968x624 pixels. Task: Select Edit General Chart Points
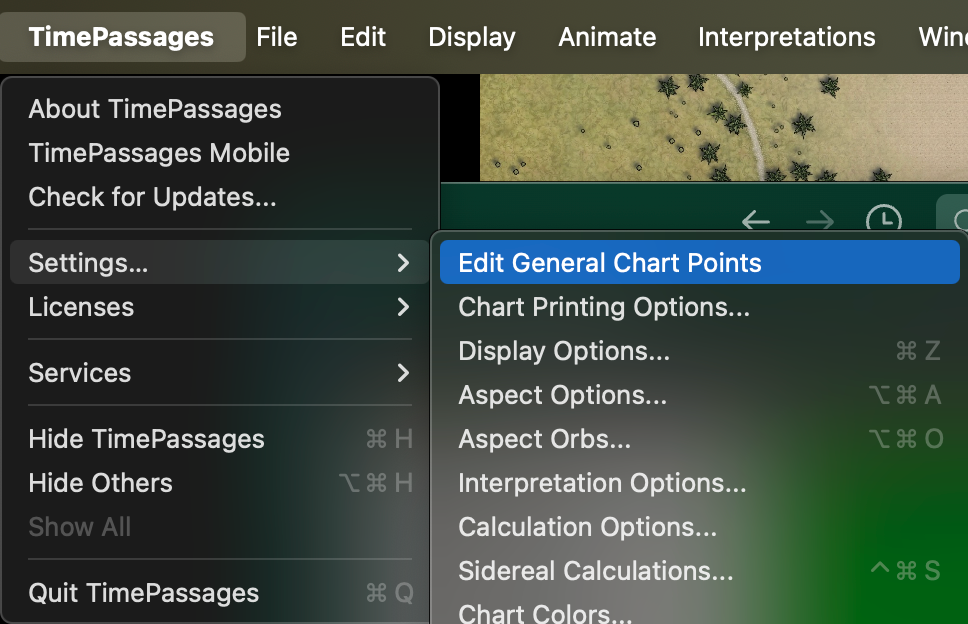coord(699,262)
